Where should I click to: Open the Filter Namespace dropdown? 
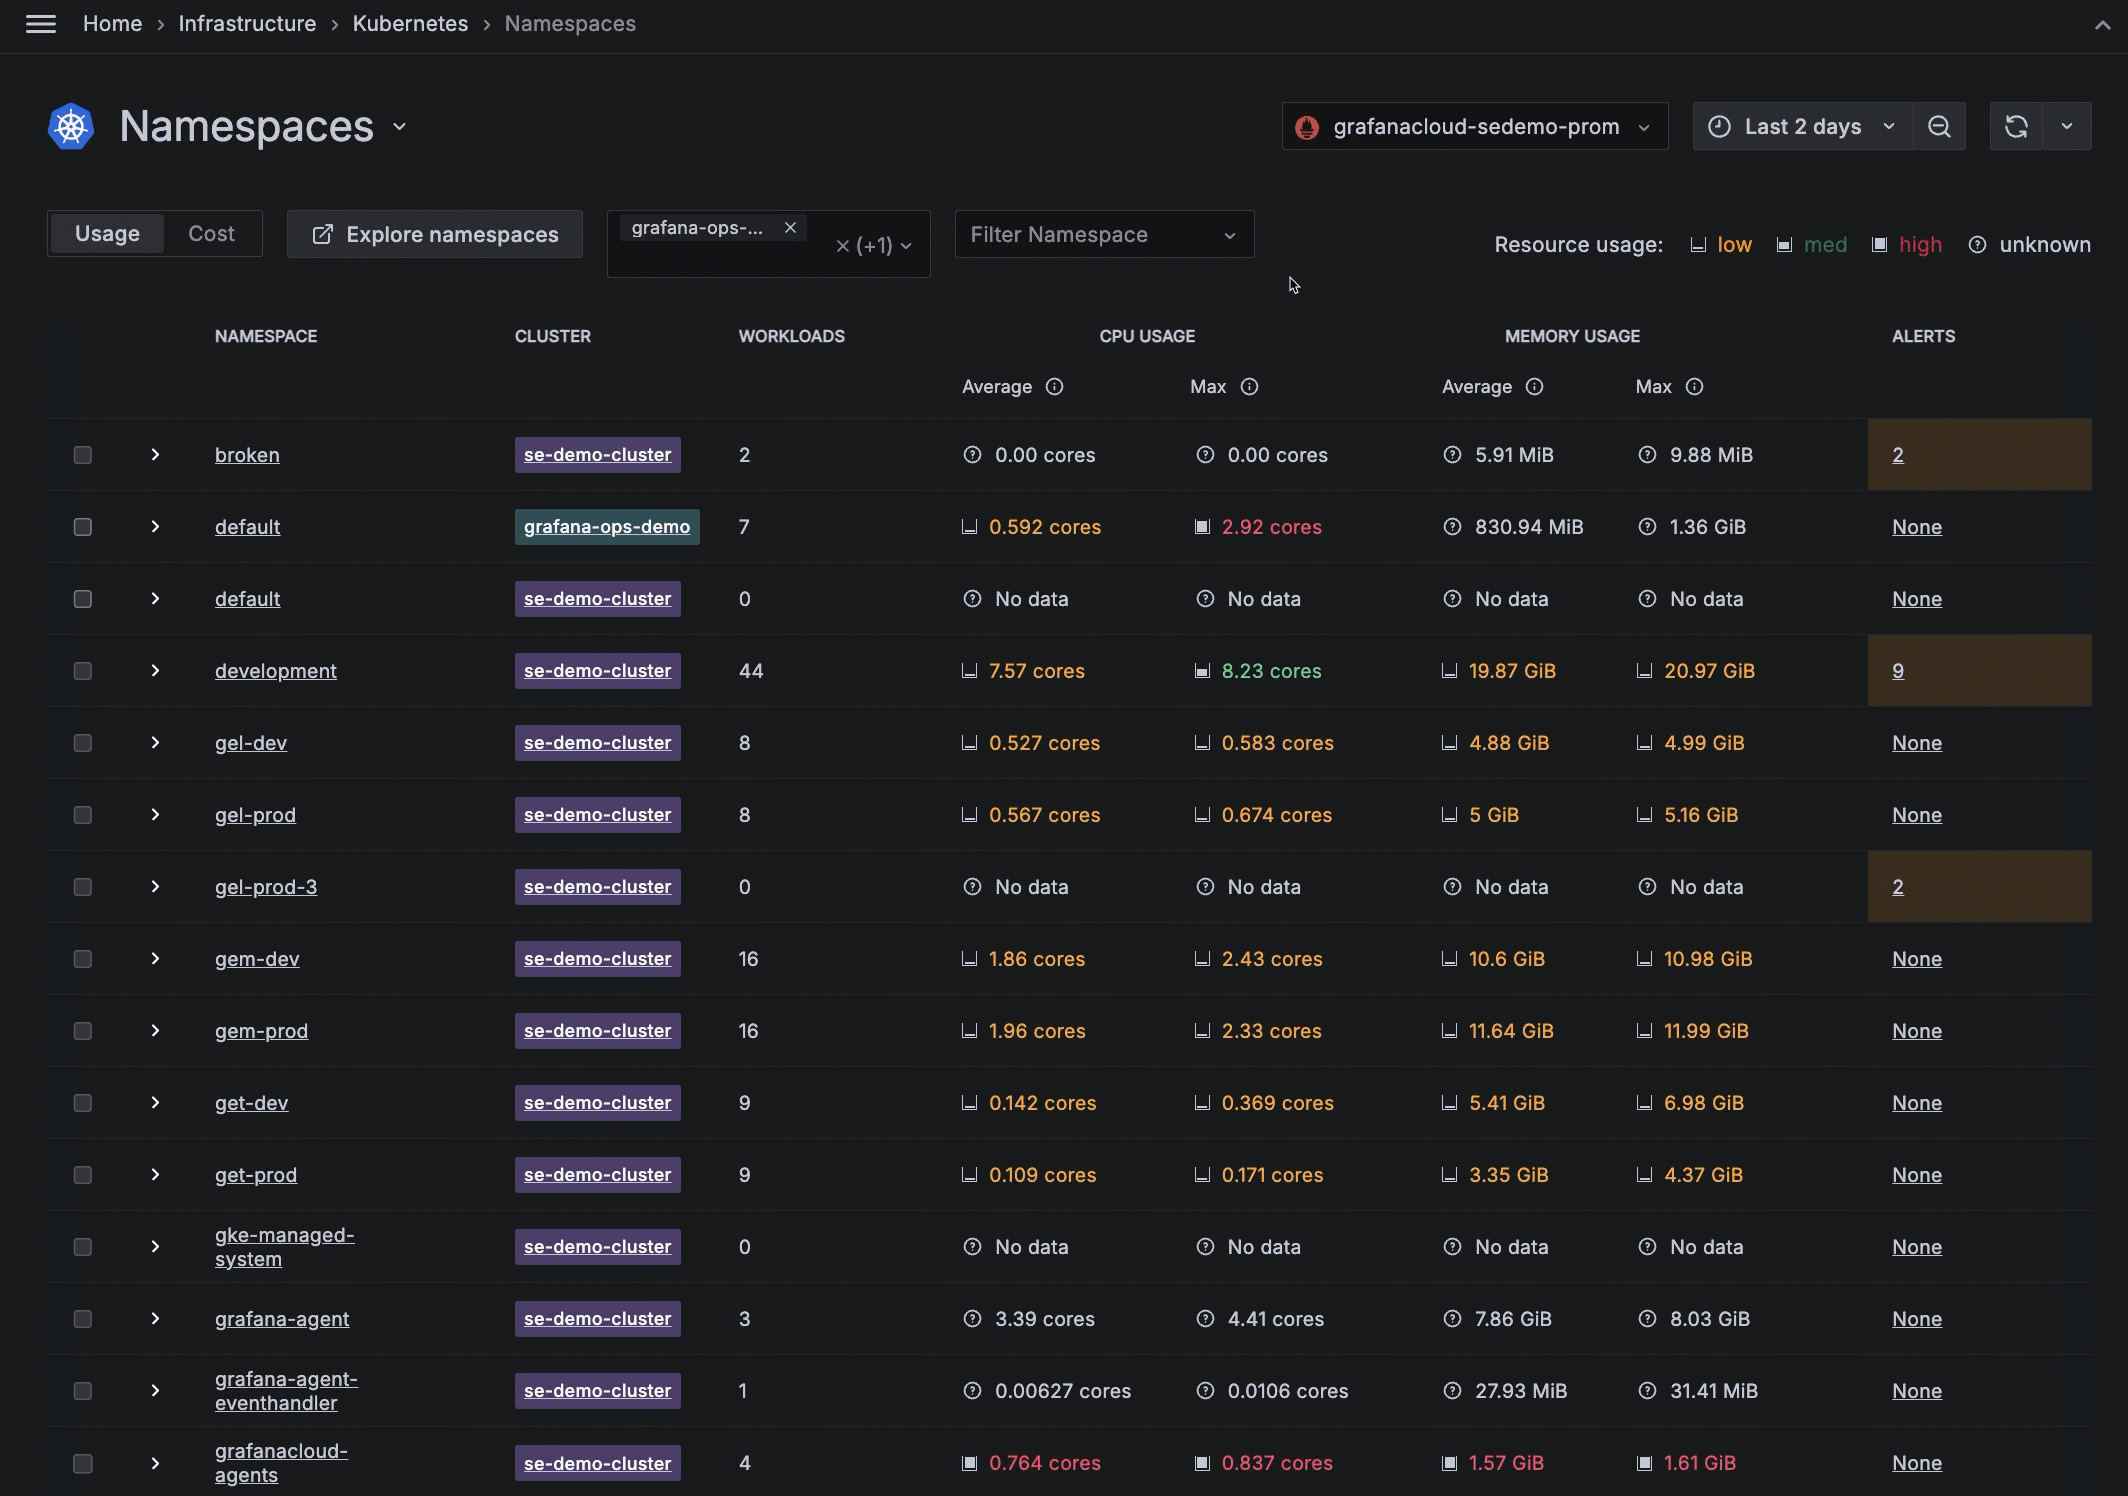(x=1104, y=235)
